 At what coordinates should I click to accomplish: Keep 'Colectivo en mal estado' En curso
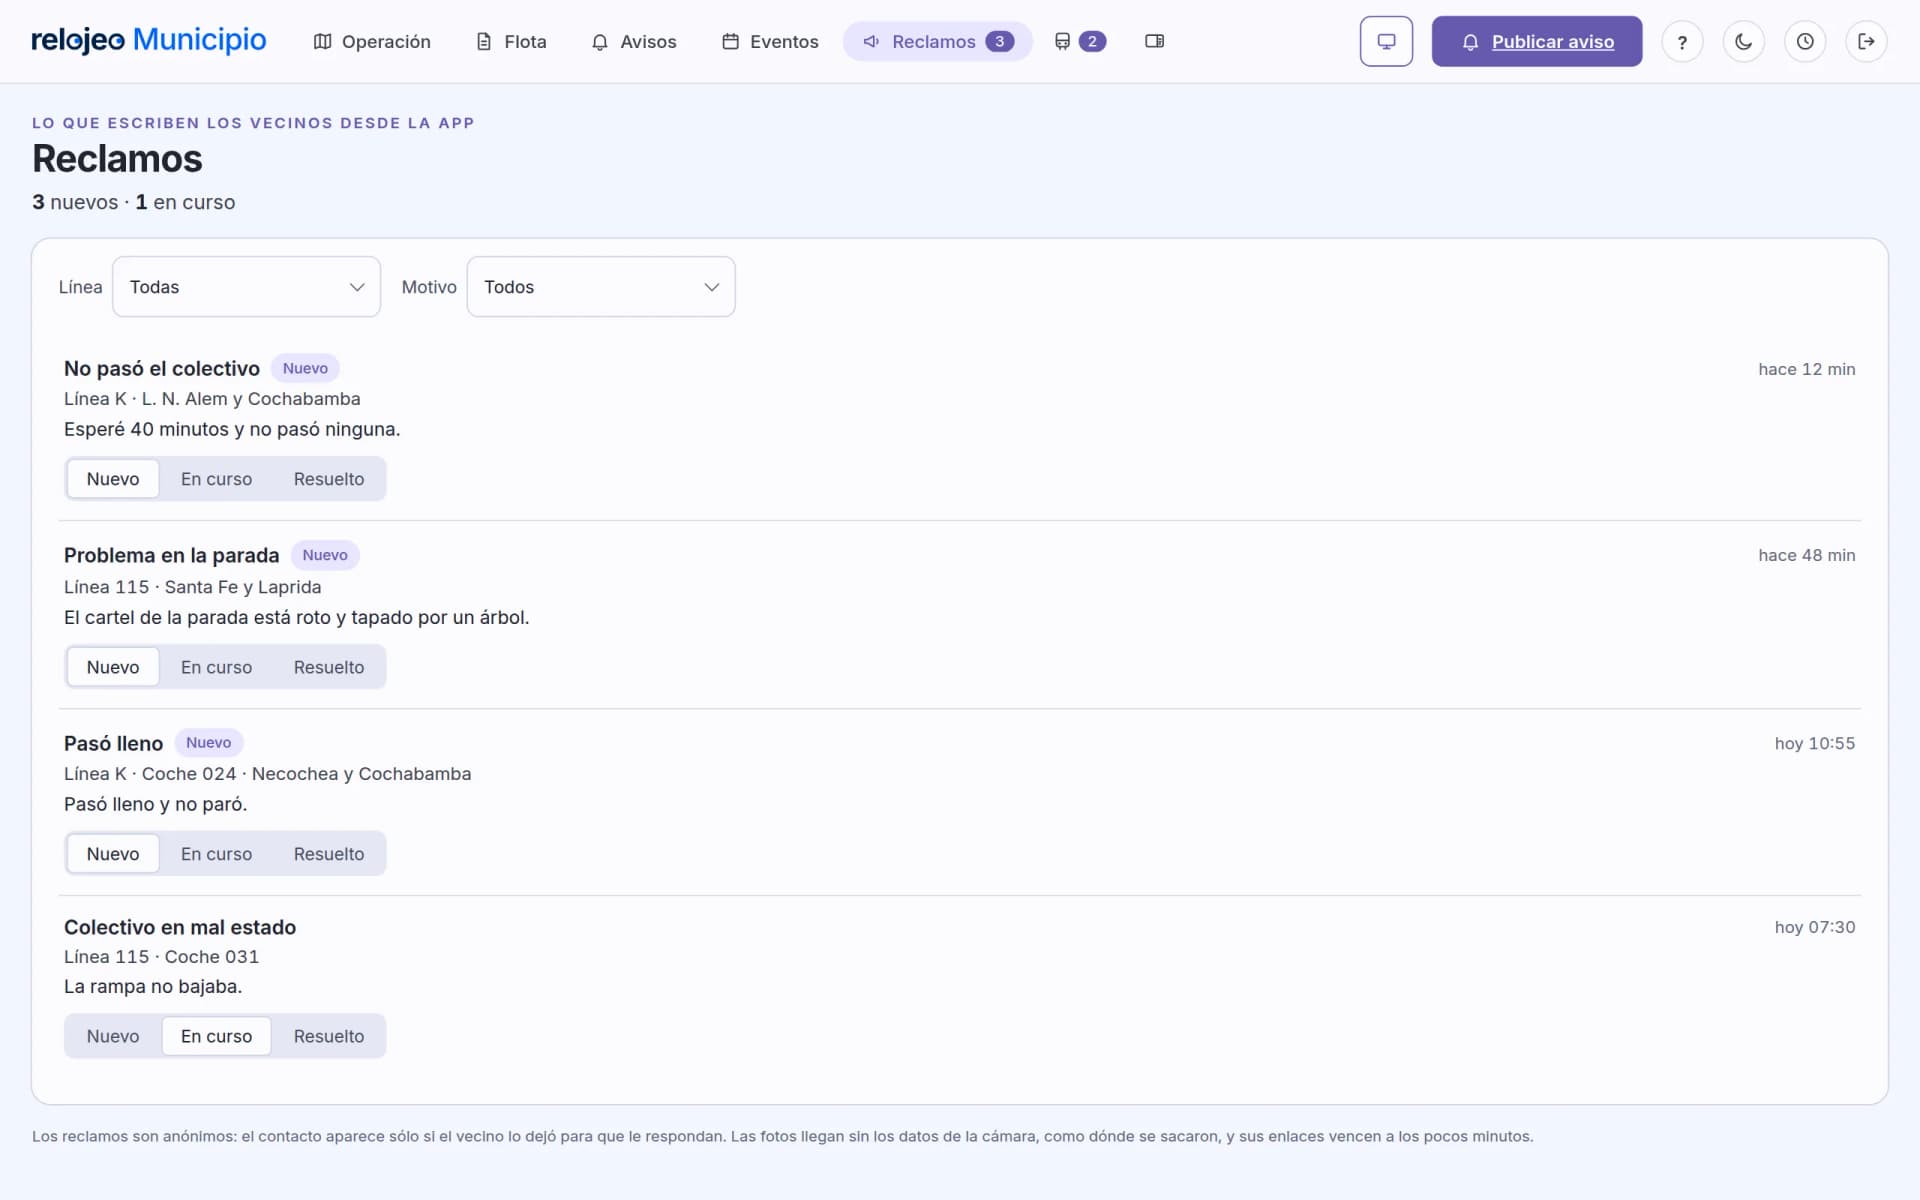point(216,1036)
